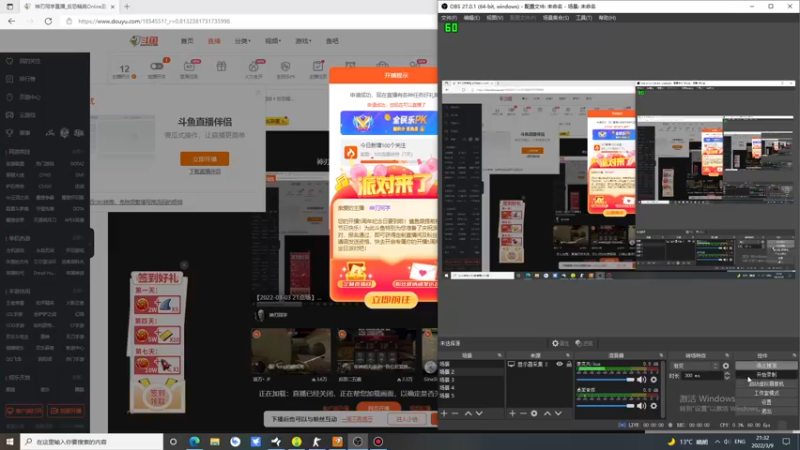Add a new source with the plus icon

coord(512,413)
